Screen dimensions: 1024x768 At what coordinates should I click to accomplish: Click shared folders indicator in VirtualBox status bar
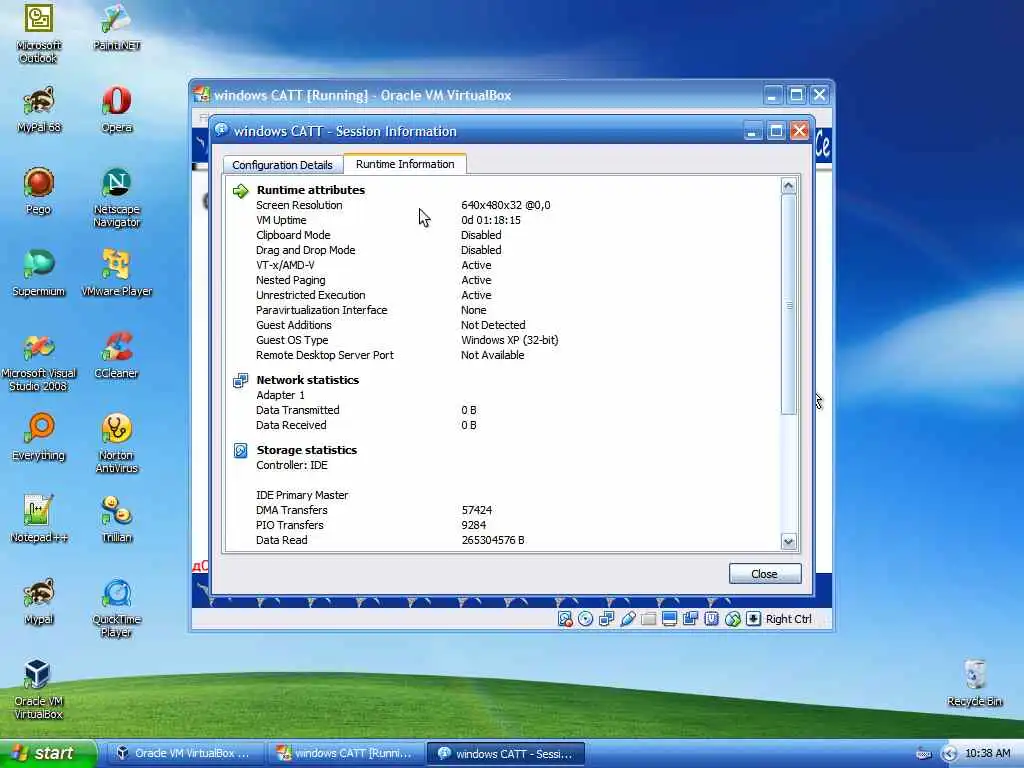[648, 618]
